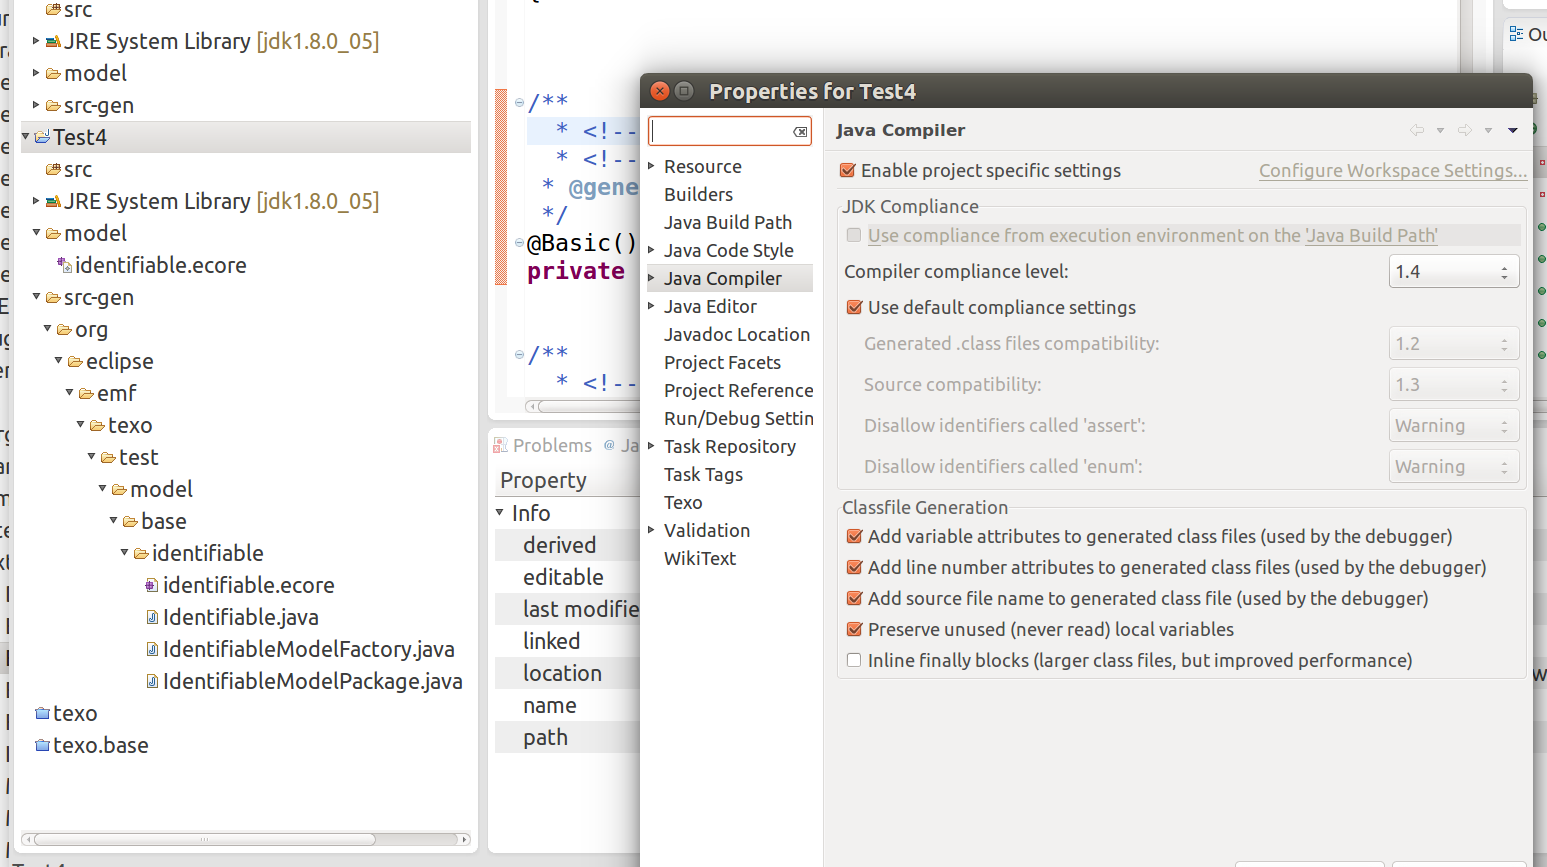Click Configure Workspace Settings link
The image size is (1547, 867).
1393,170
